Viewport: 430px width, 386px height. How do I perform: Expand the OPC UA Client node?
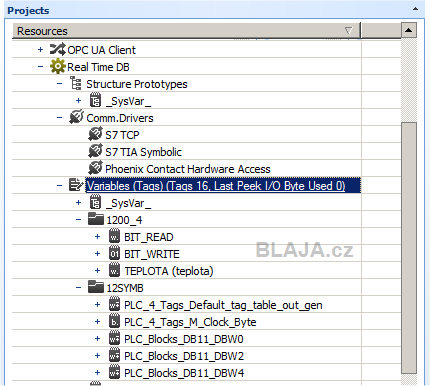40,50
